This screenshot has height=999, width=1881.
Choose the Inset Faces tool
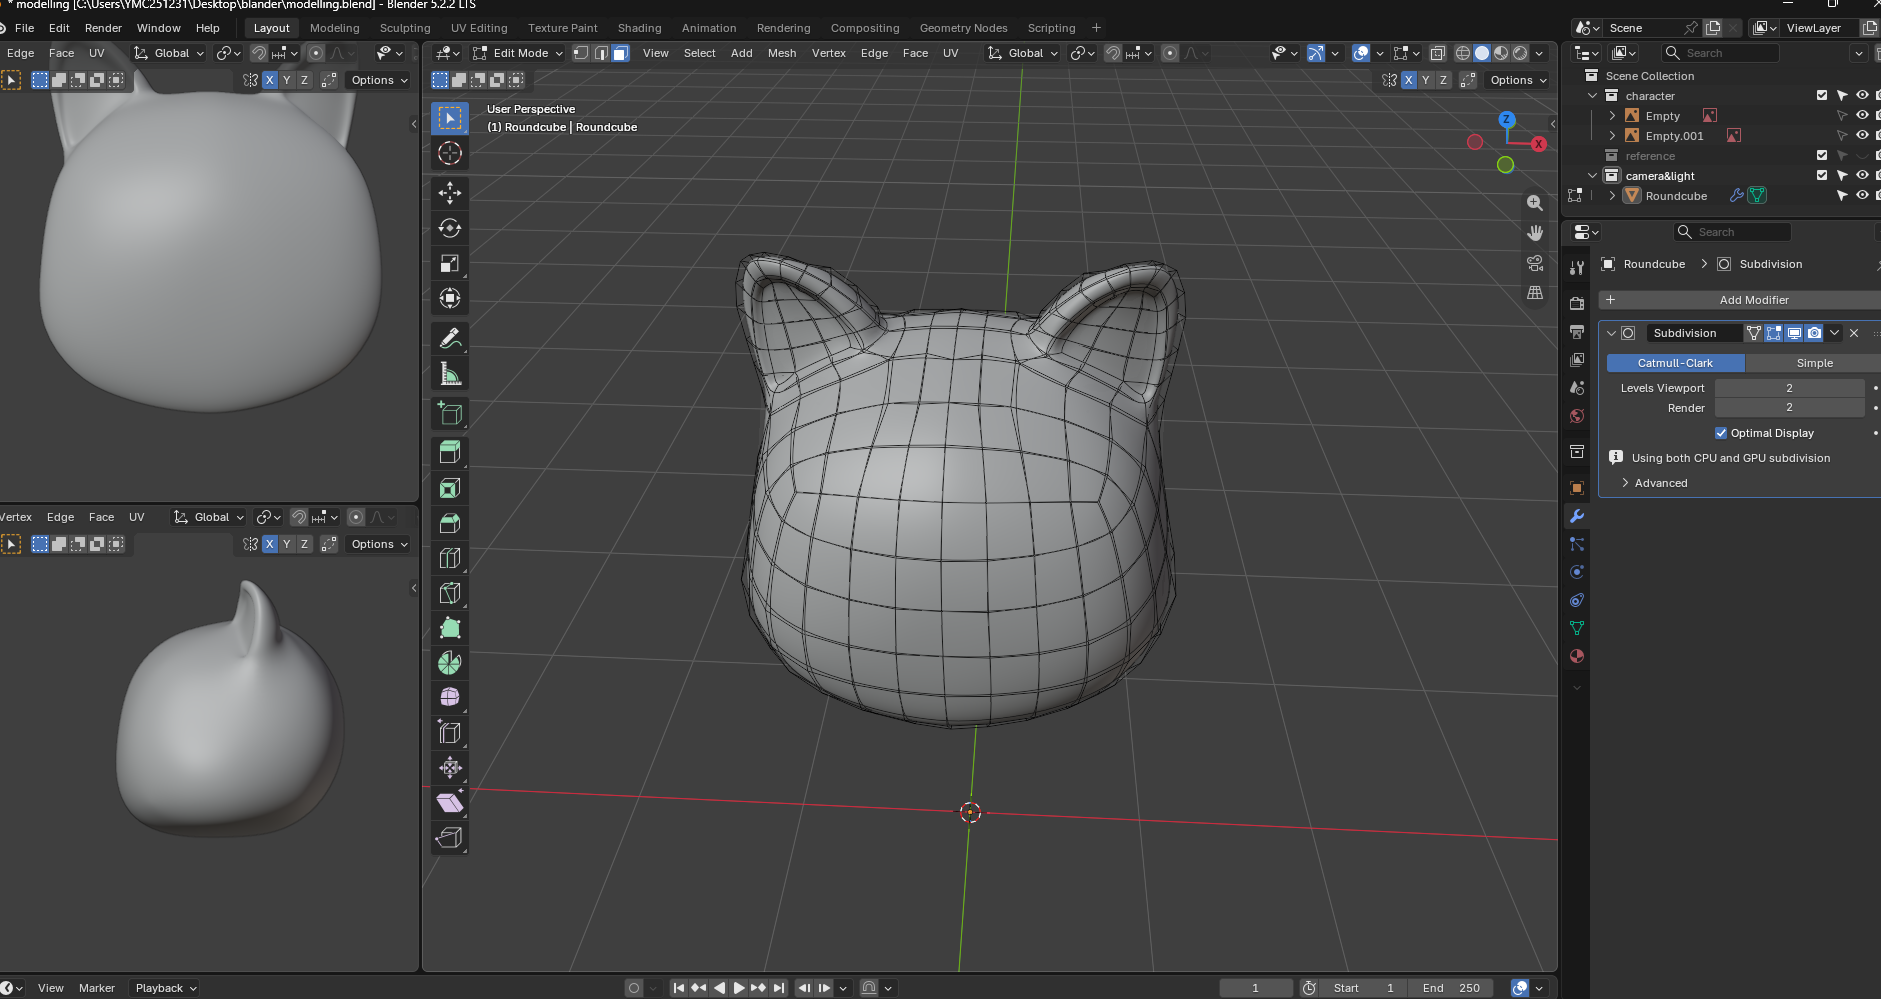point(450,488)
